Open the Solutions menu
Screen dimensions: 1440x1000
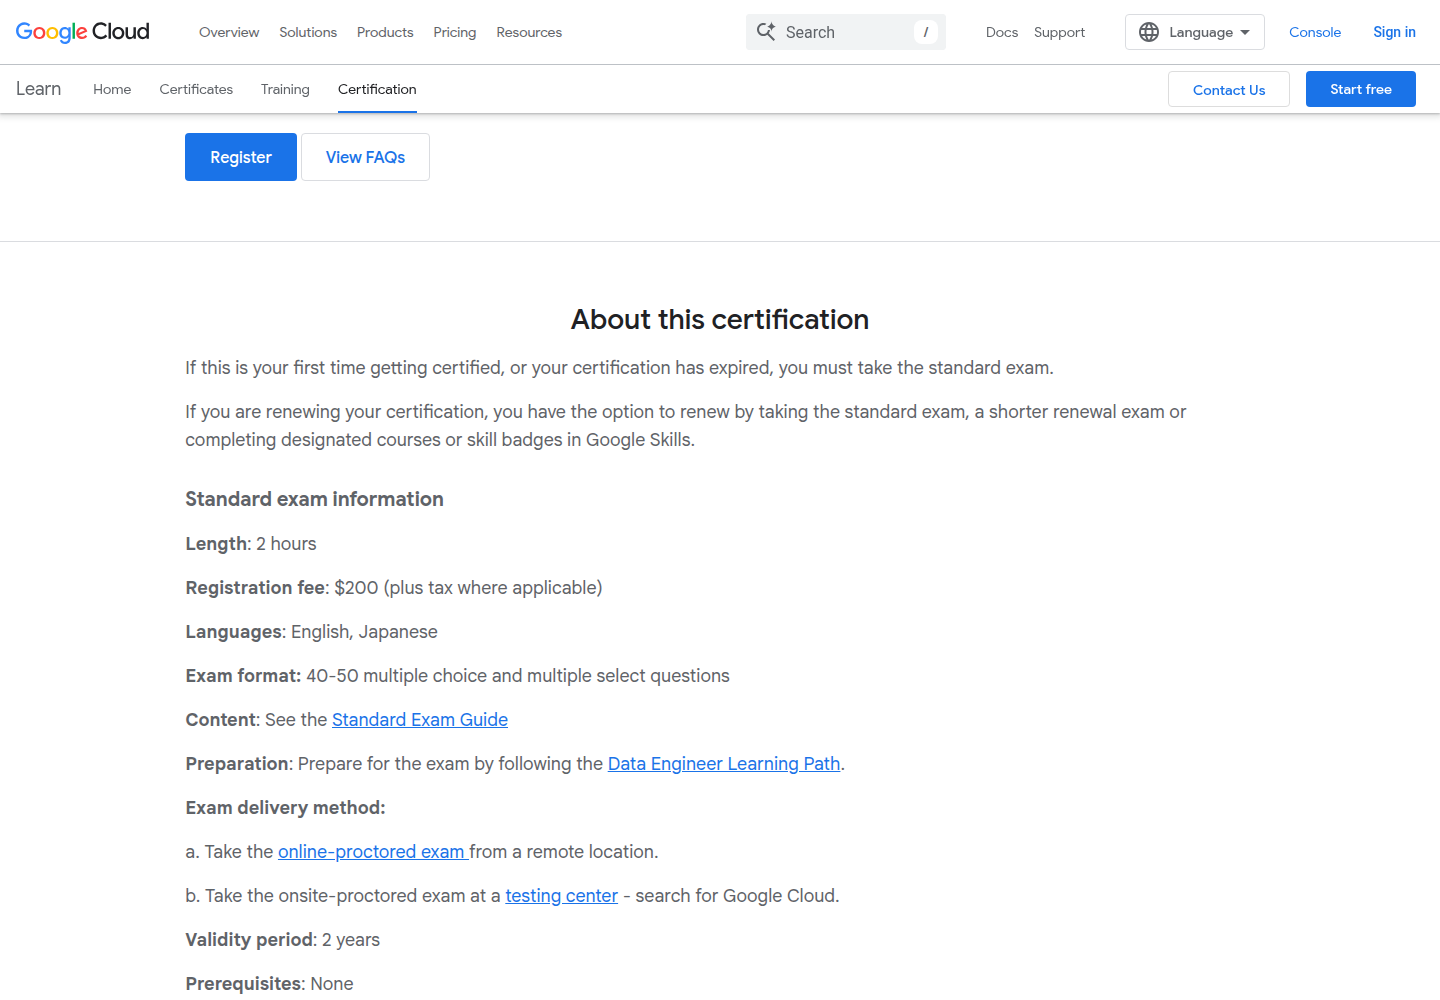click(x=308, y=32)
